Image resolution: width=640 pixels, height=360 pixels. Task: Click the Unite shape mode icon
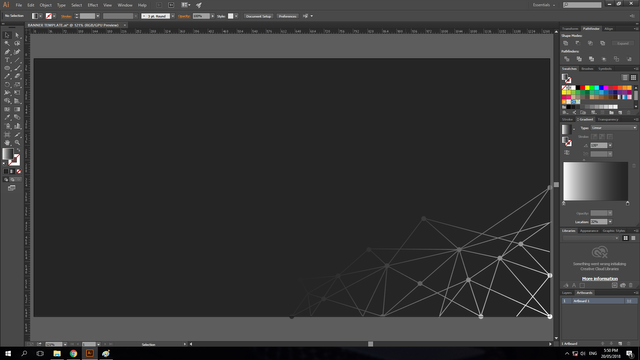pos(566,43)
